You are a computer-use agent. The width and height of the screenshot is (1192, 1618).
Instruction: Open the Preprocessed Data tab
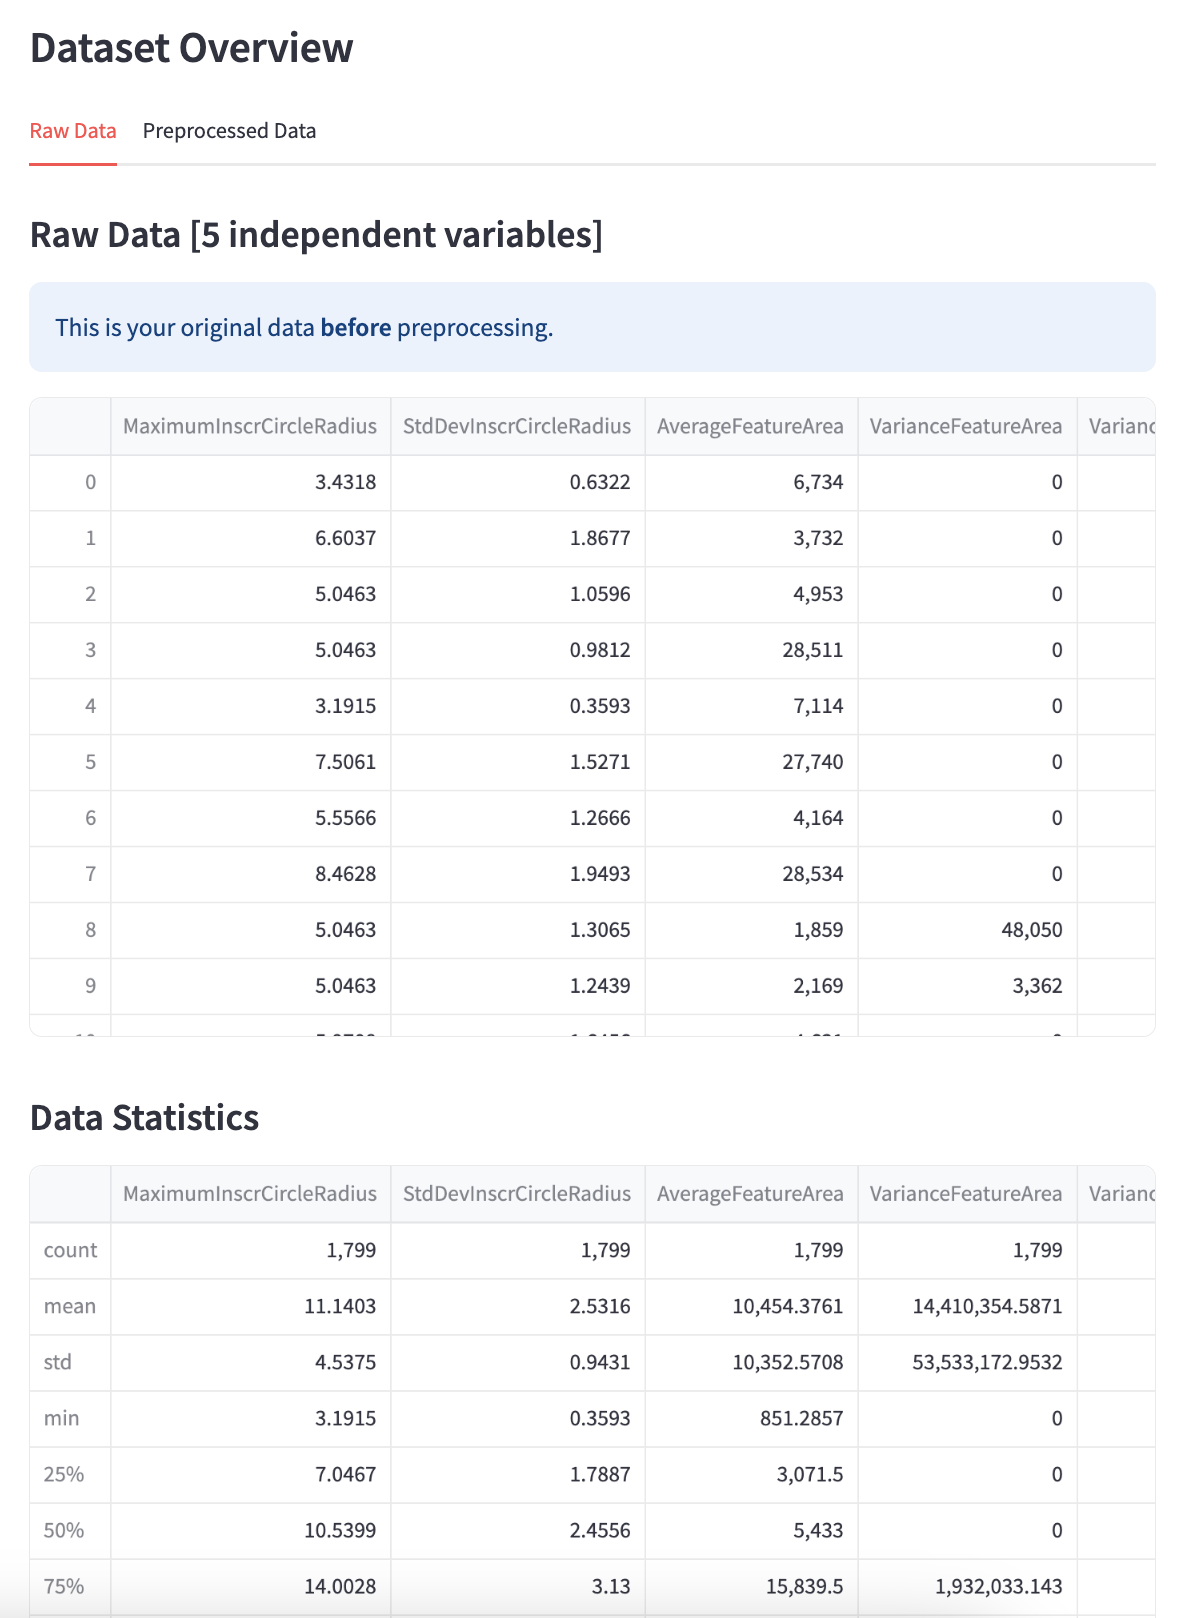(229, 131)
